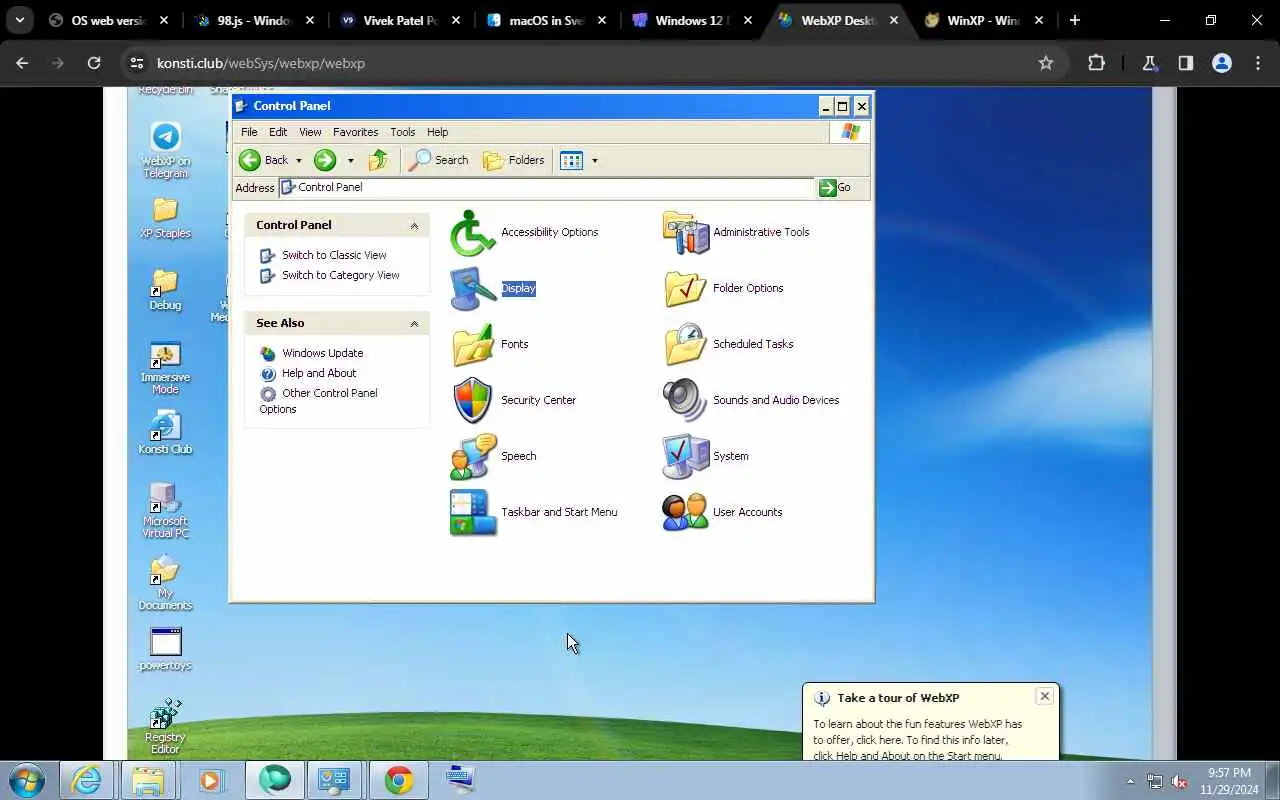This screenshot has height=800, width=1280.
Task: Open the Search toolbar button
Action: point(439,160)
